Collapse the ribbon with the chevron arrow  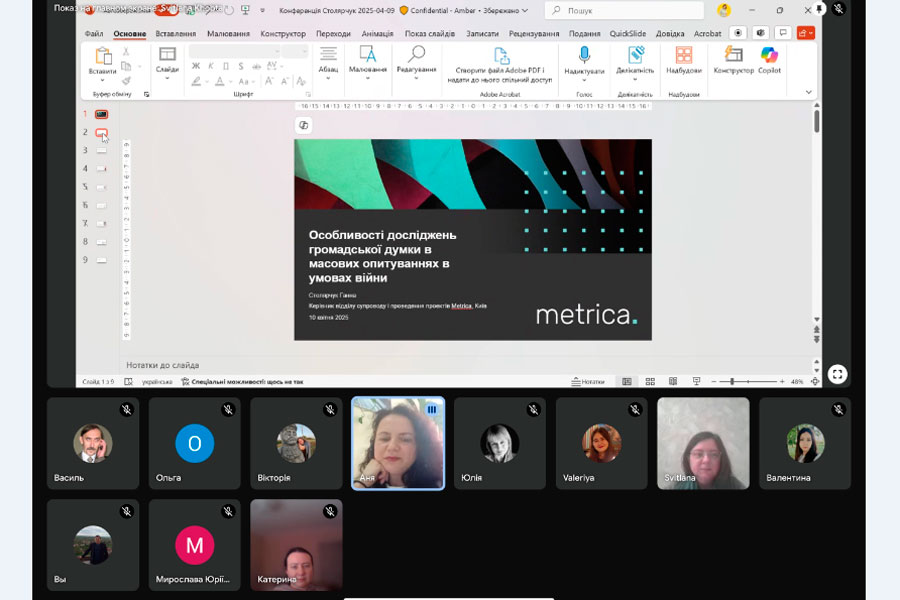click(x=809, y=91)
